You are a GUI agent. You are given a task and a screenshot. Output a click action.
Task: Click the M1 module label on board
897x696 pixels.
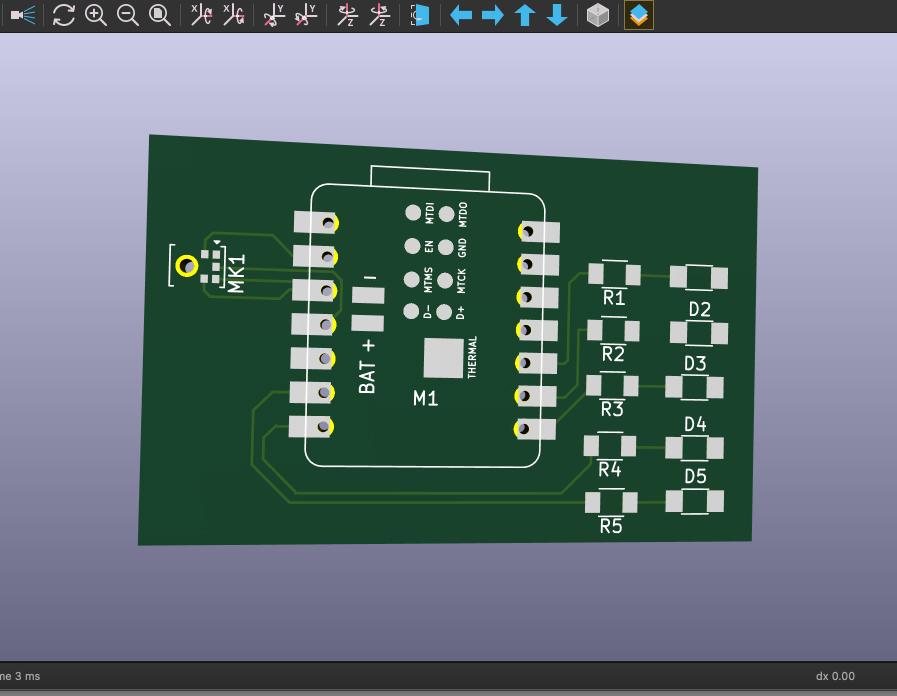(426, 398)
